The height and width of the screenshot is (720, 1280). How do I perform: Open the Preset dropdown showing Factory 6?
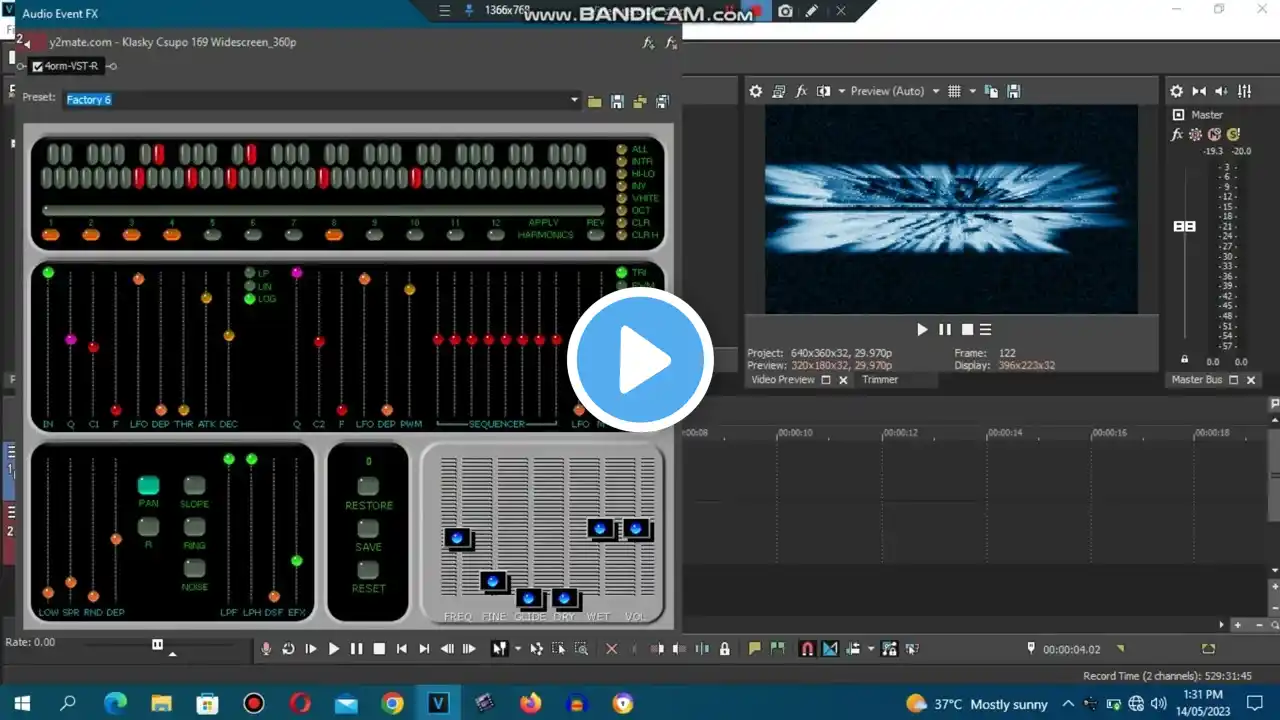[x=574, y=100]
